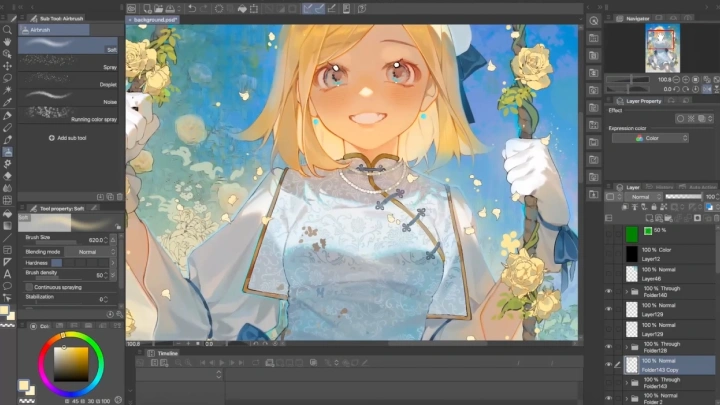The width and height of the screenshot is (720, 405).
Task: Select the Eraser tool
Action: [x=7, y=176]
